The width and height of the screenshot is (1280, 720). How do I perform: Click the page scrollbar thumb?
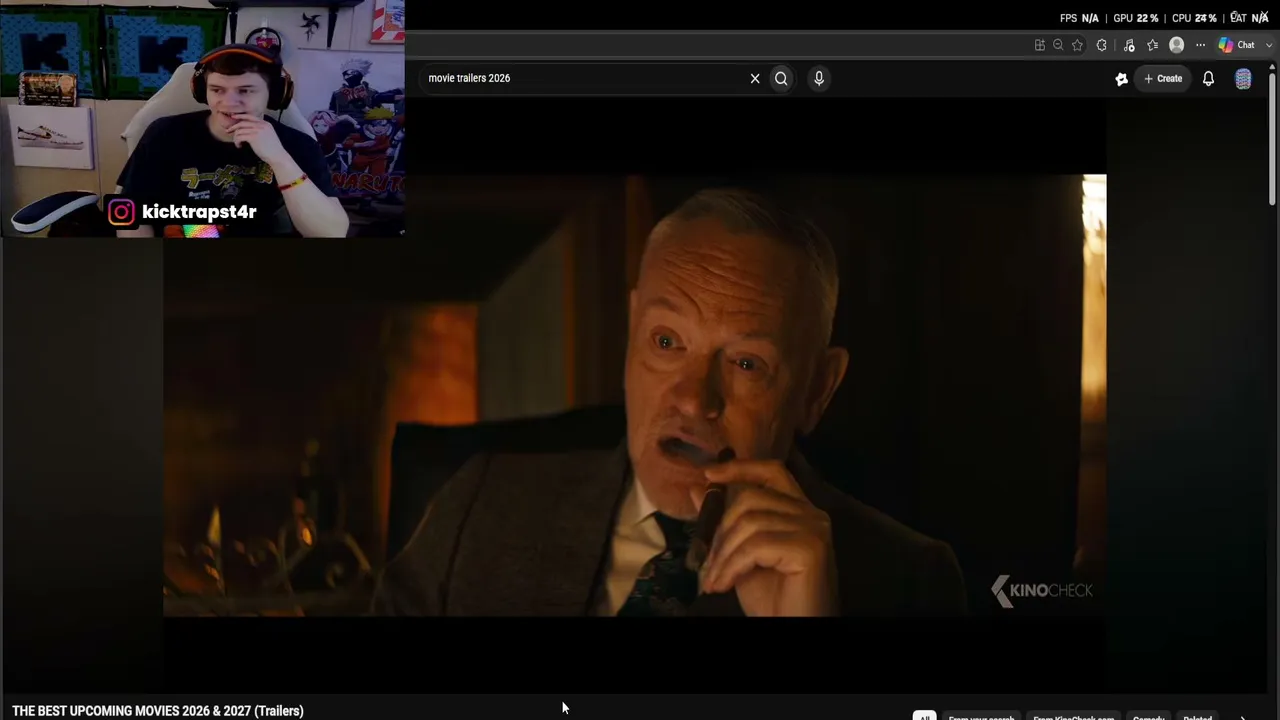[x=1271, y=138]
